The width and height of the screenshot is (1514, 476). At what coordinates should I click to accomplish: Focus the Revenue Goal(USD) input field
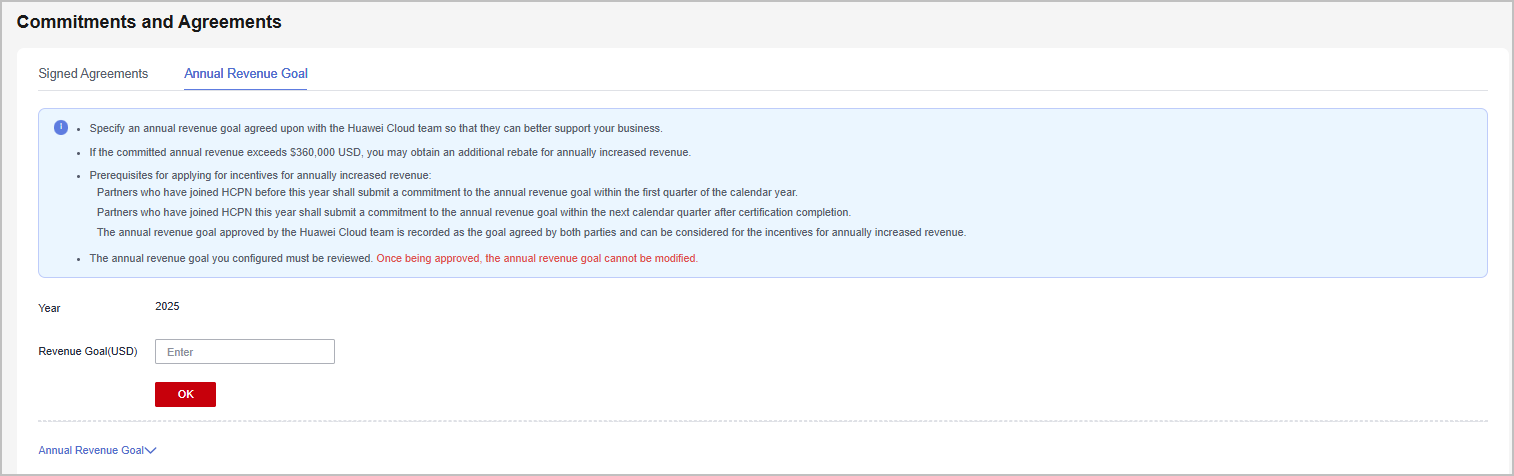[245, 352]
